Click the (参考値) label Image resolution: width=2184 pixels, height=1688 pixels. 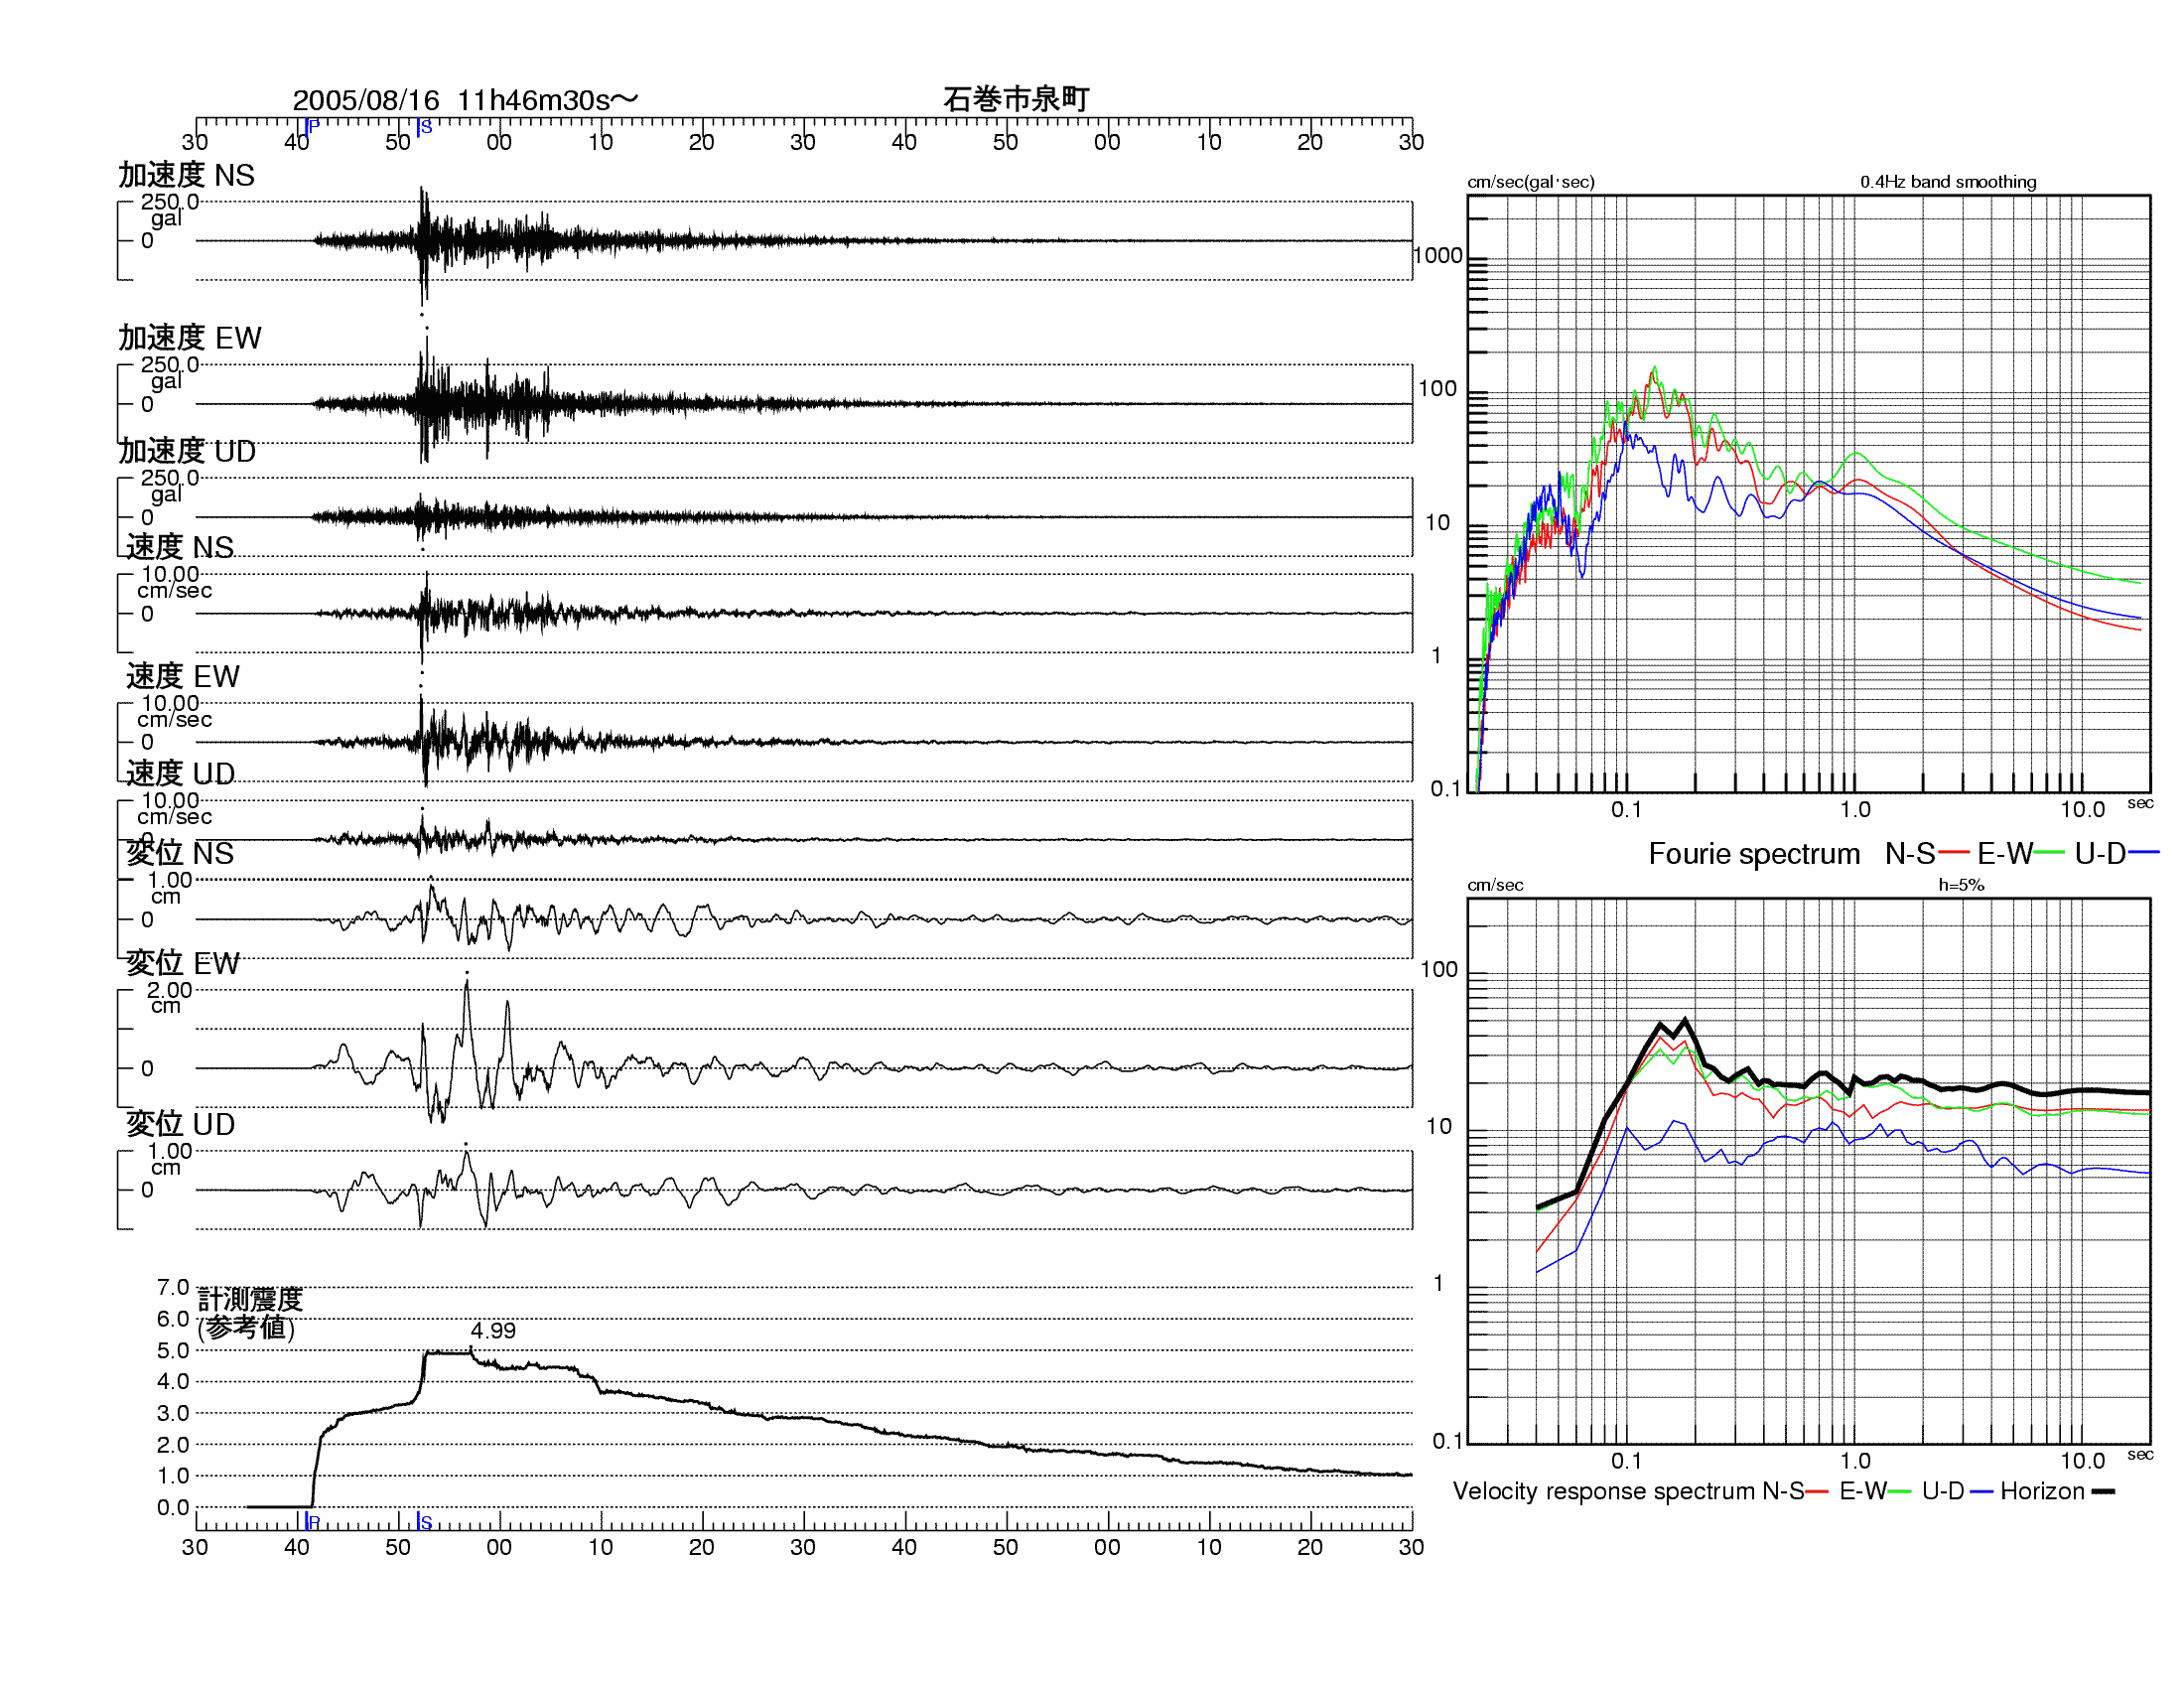246,1327
